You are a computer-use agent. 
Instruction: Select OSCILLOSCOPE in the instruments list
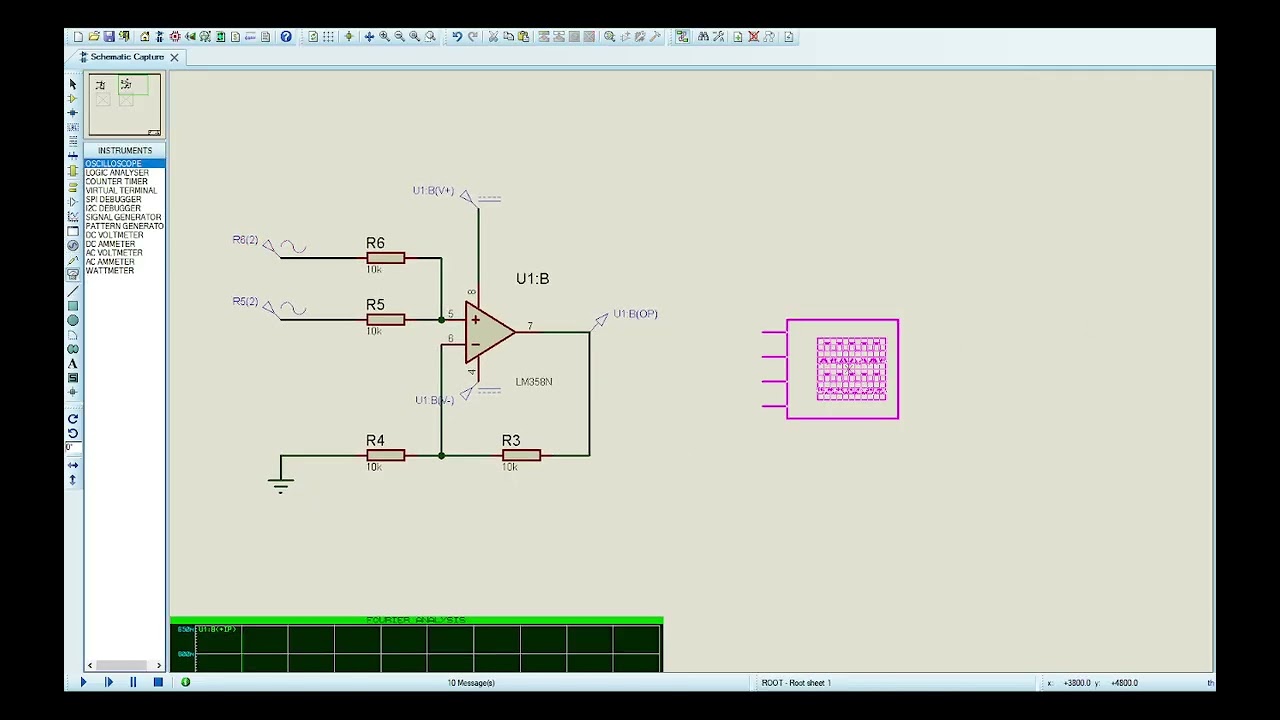point(124,163)
